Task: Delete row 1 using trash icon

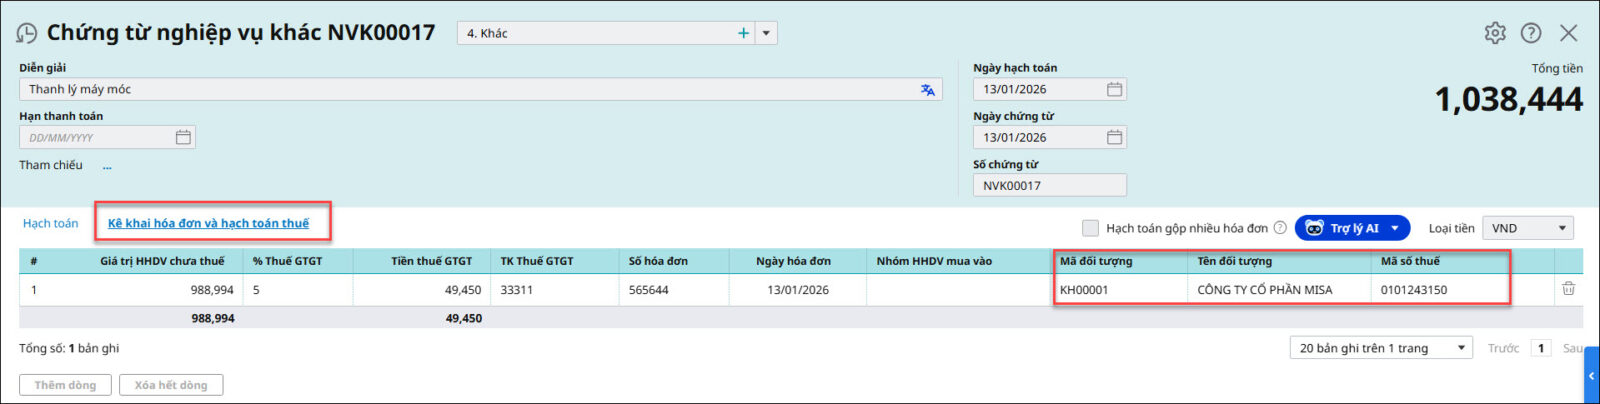Action: pos(1568,289)
